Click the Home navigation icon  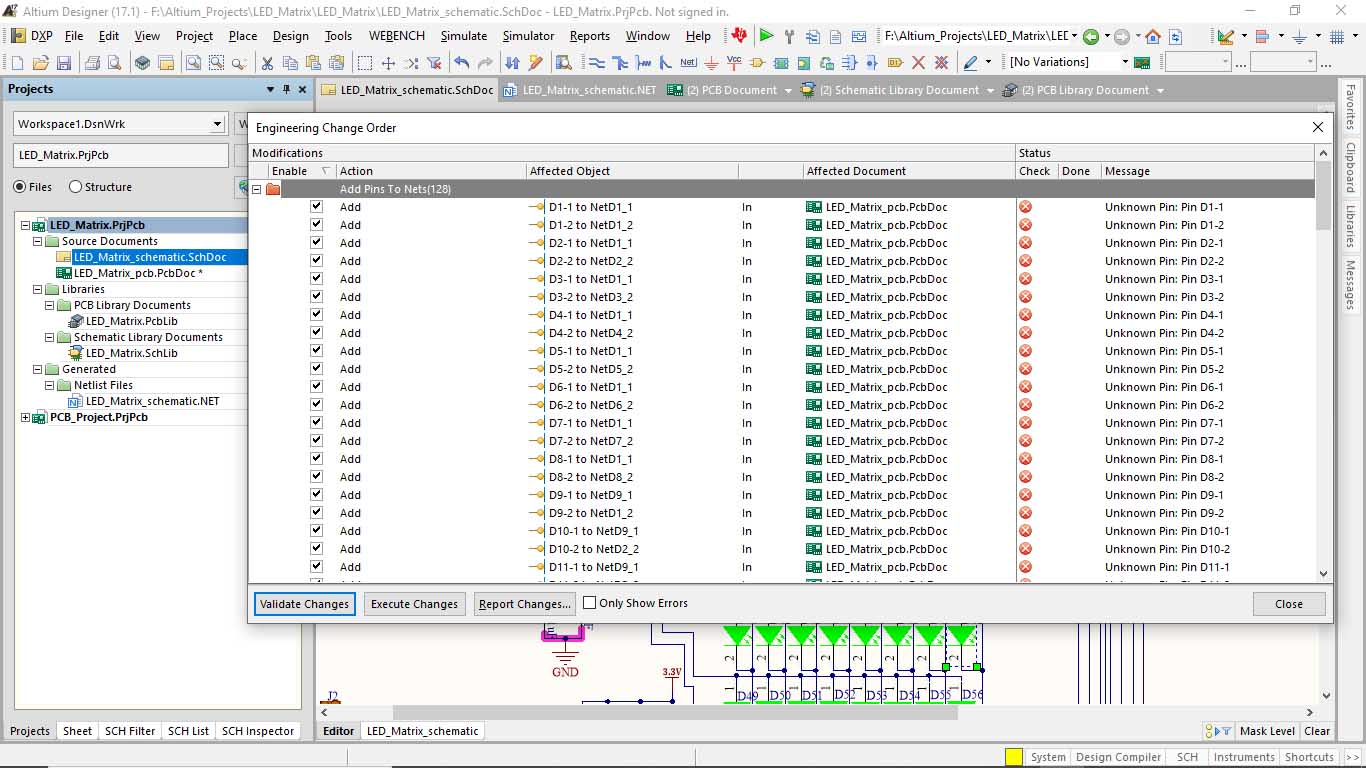[1153, 37]
